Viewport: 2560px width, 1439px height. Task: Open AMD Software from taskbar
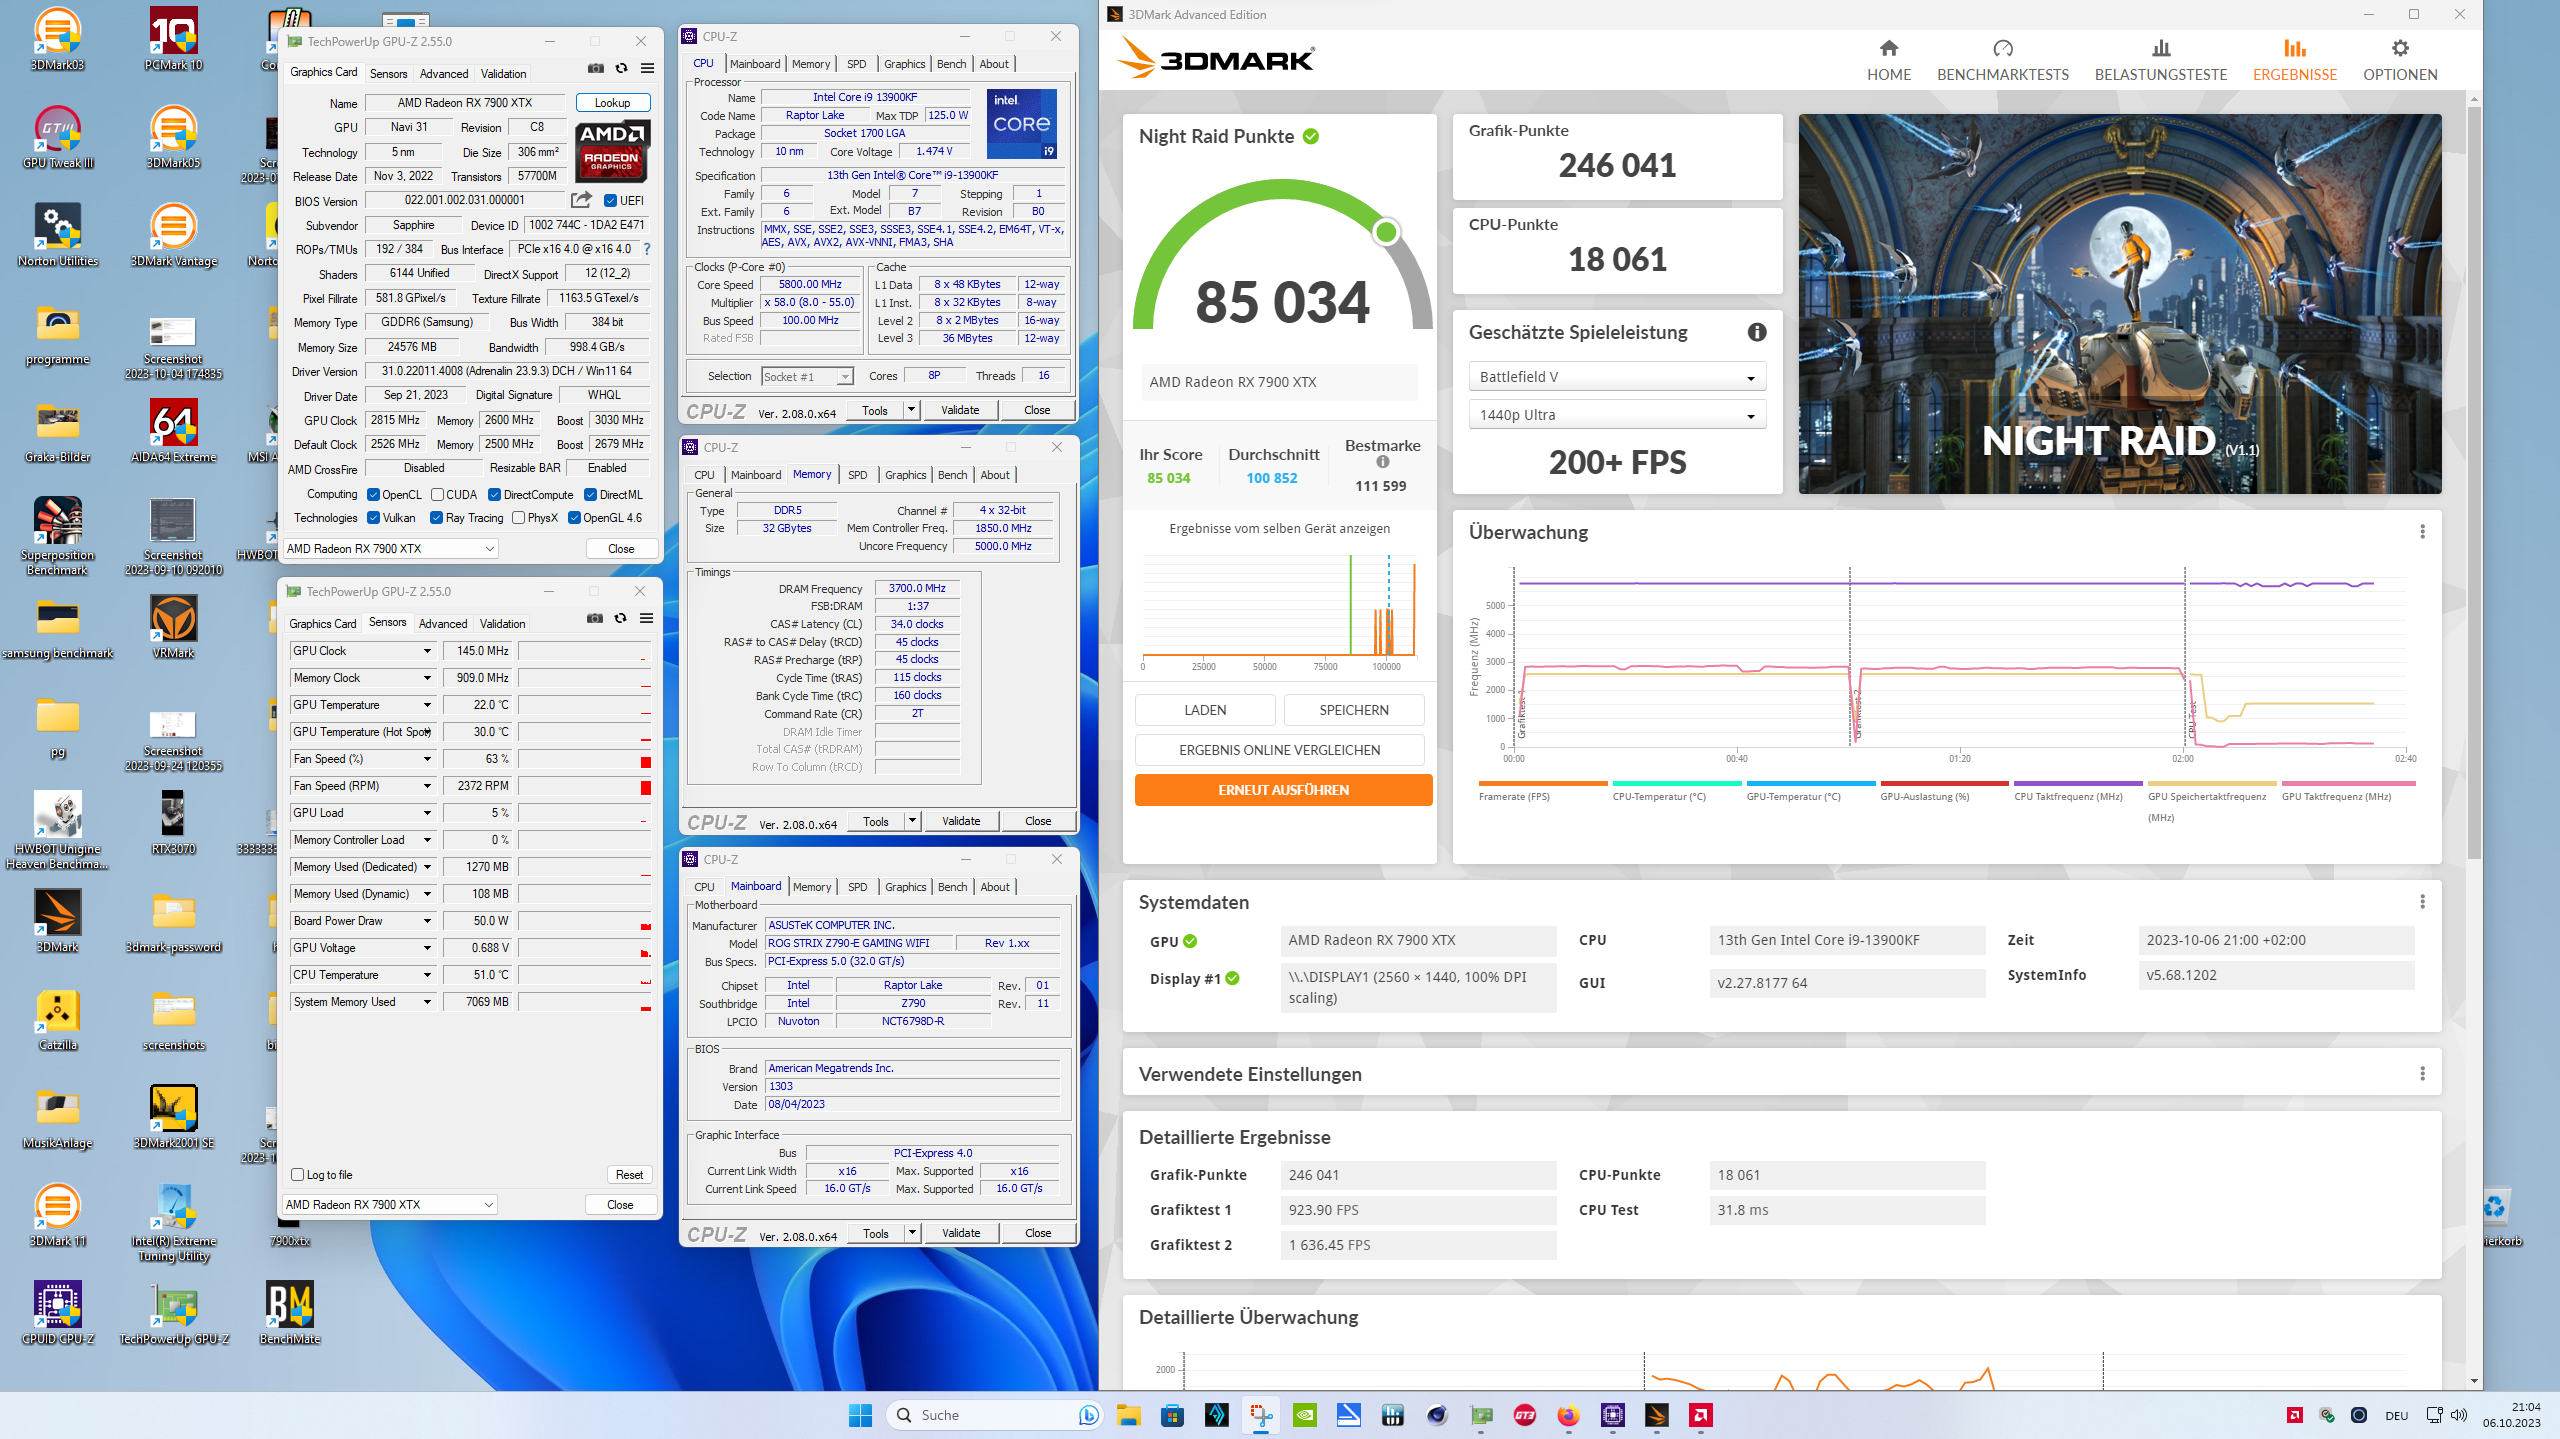[x=1700, y=1415]
